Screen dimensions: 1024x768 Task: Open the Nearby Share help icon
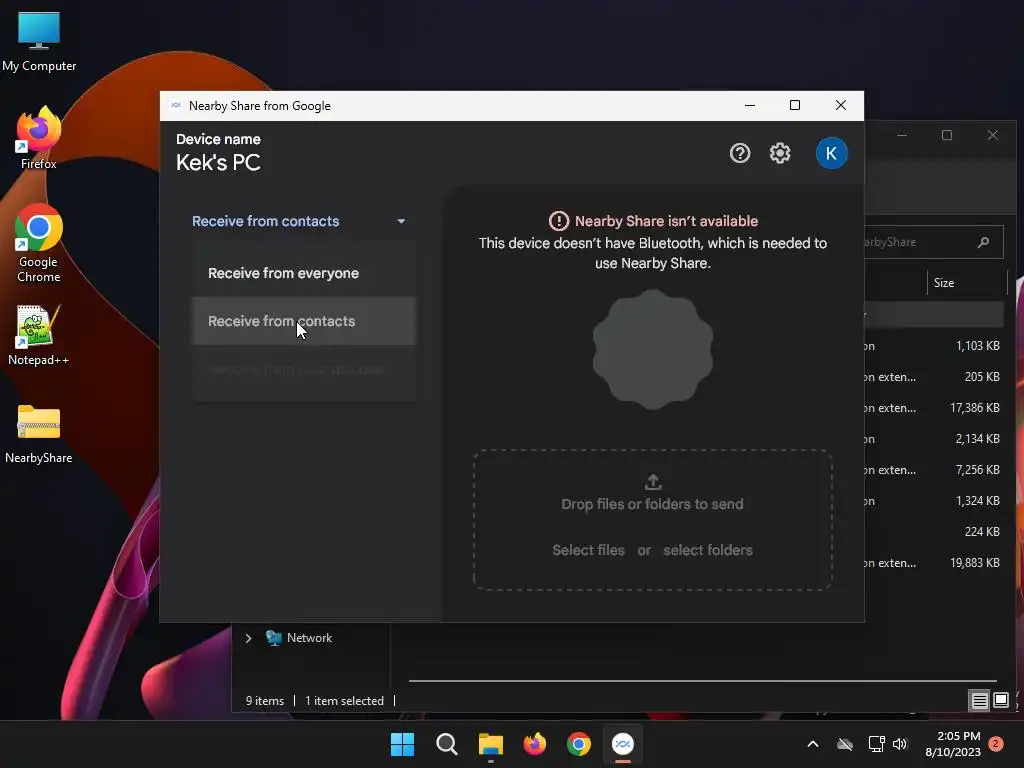739,153
